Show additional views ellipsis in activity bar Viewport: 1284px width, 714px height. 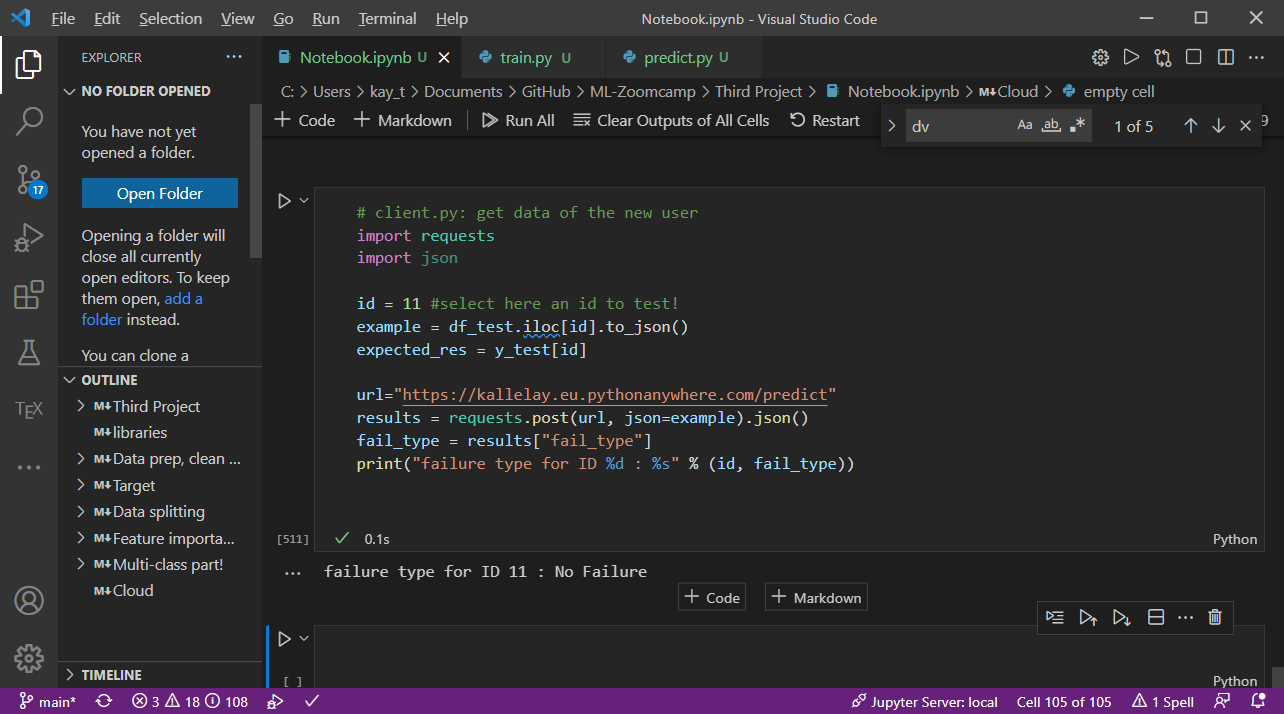(29, 467)
